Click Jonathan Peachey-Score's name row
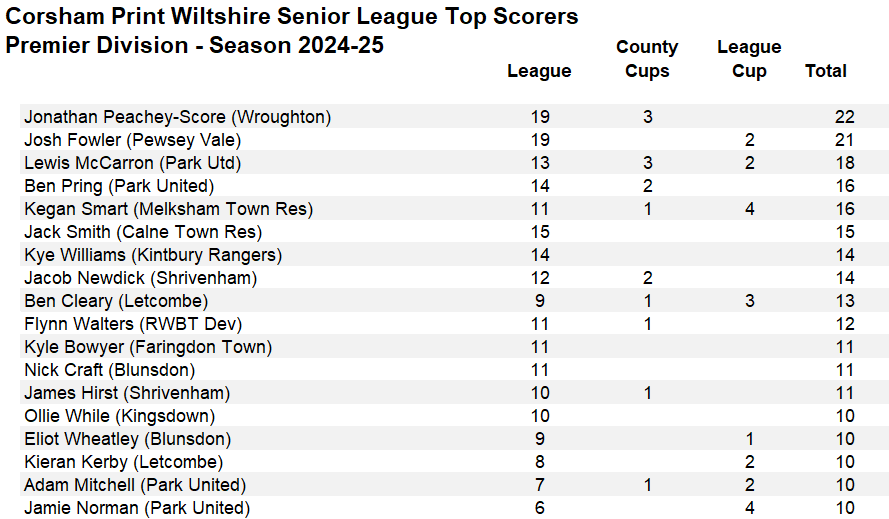Viewport: 889px width, 519px height. 177,117
